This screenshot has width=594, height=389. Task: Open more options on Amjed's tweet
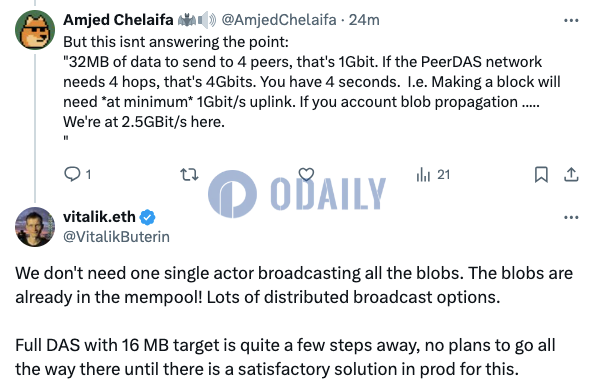pos(571,20)
